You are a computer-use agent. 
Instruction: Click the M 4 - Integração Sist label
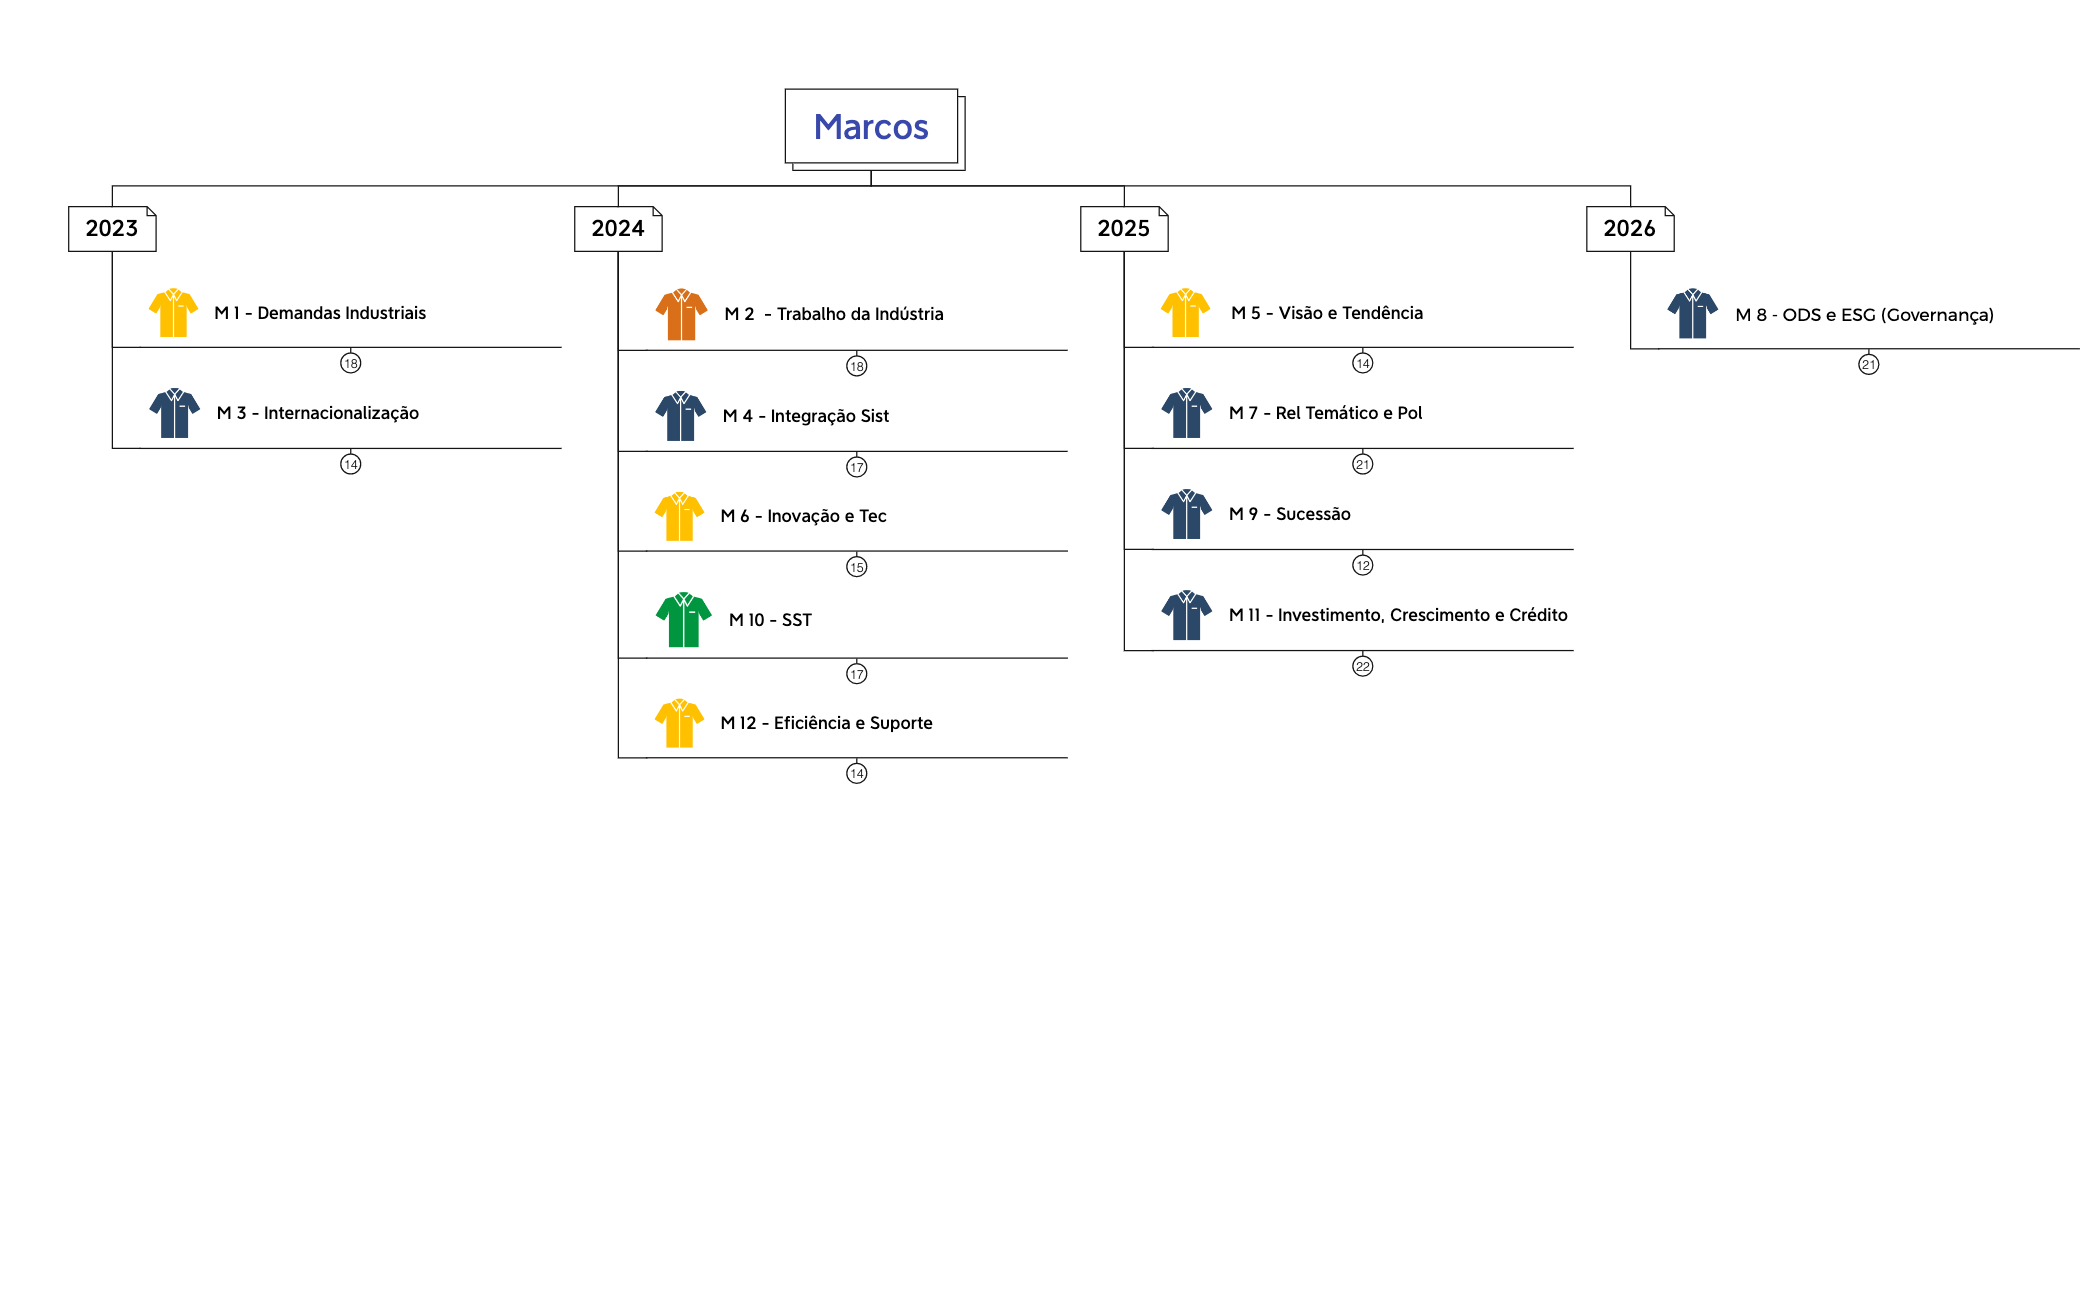[805, 416]
